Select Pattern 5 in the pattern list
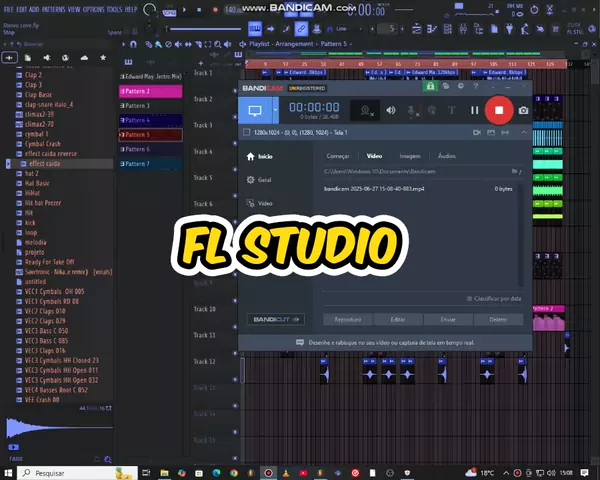The height and width of the screenshot is (480, 600). coord(137,134)
